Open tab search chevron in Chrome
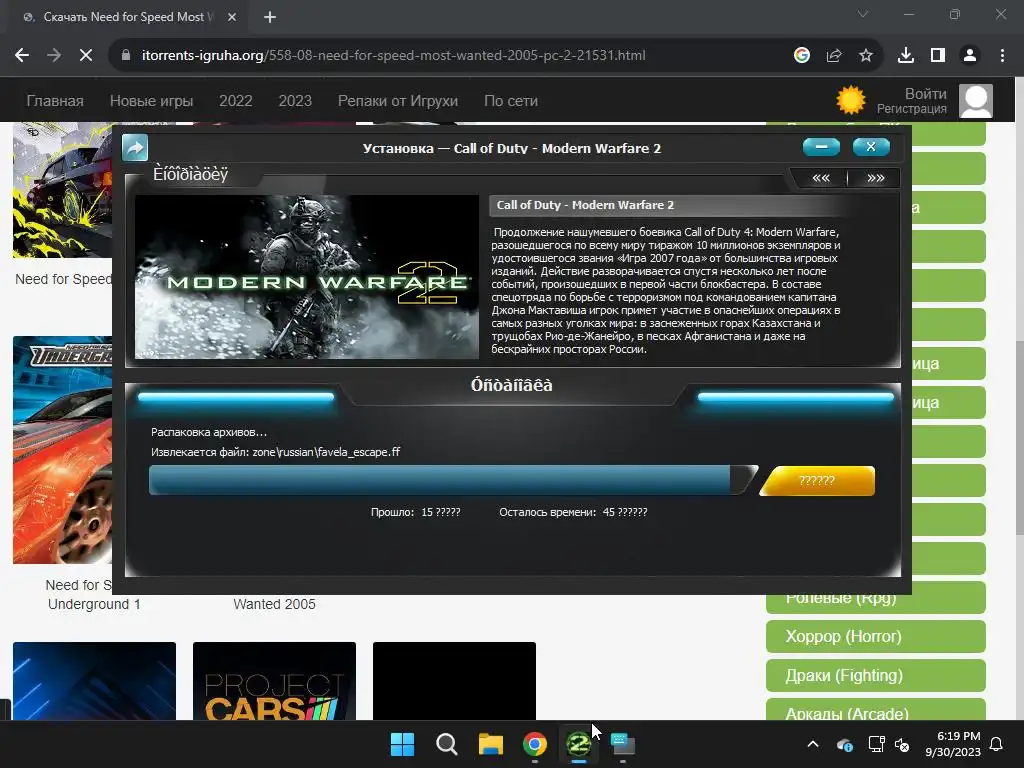The width and height of the screenshot is (1024, 768). coord(863,14)
